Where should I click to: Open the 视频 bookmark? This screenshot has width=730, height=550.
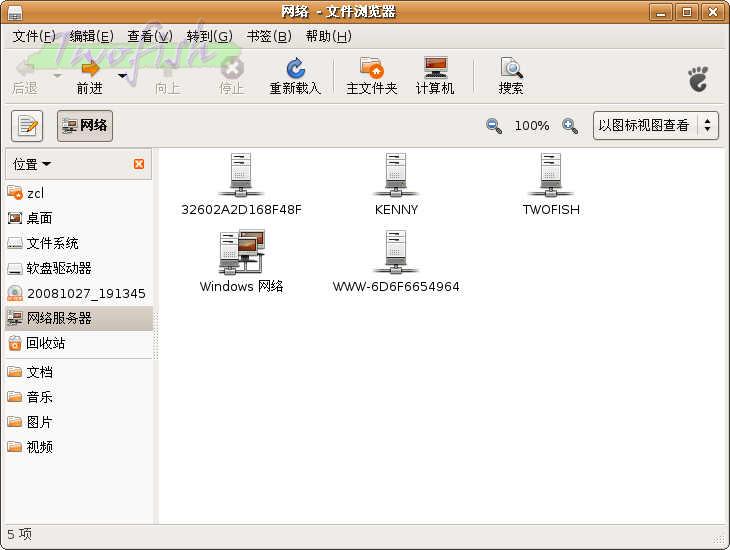(x=79, y=448)
